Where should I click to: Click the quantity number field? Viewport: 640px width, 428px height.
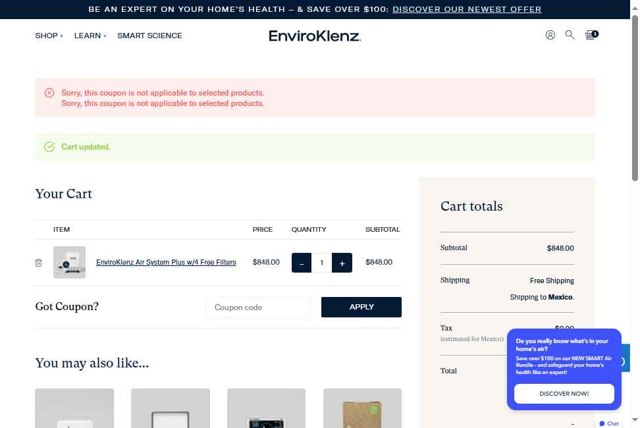coord(322,263)
